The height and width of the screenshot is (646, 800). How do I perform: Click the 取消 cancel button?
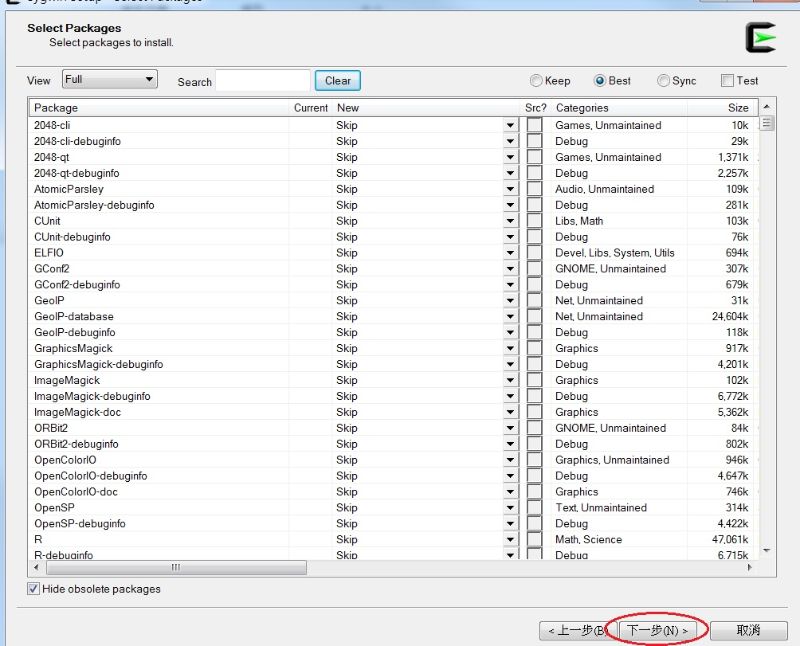748,631
